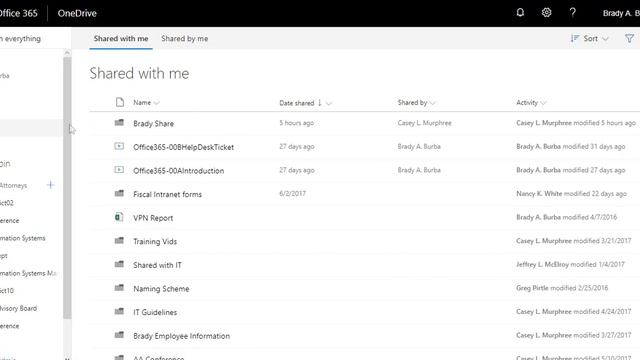Open Office365-00BHelpDeskTicket file
The height and width of the screenshot is (360, 640).
(x=183, y=147)
